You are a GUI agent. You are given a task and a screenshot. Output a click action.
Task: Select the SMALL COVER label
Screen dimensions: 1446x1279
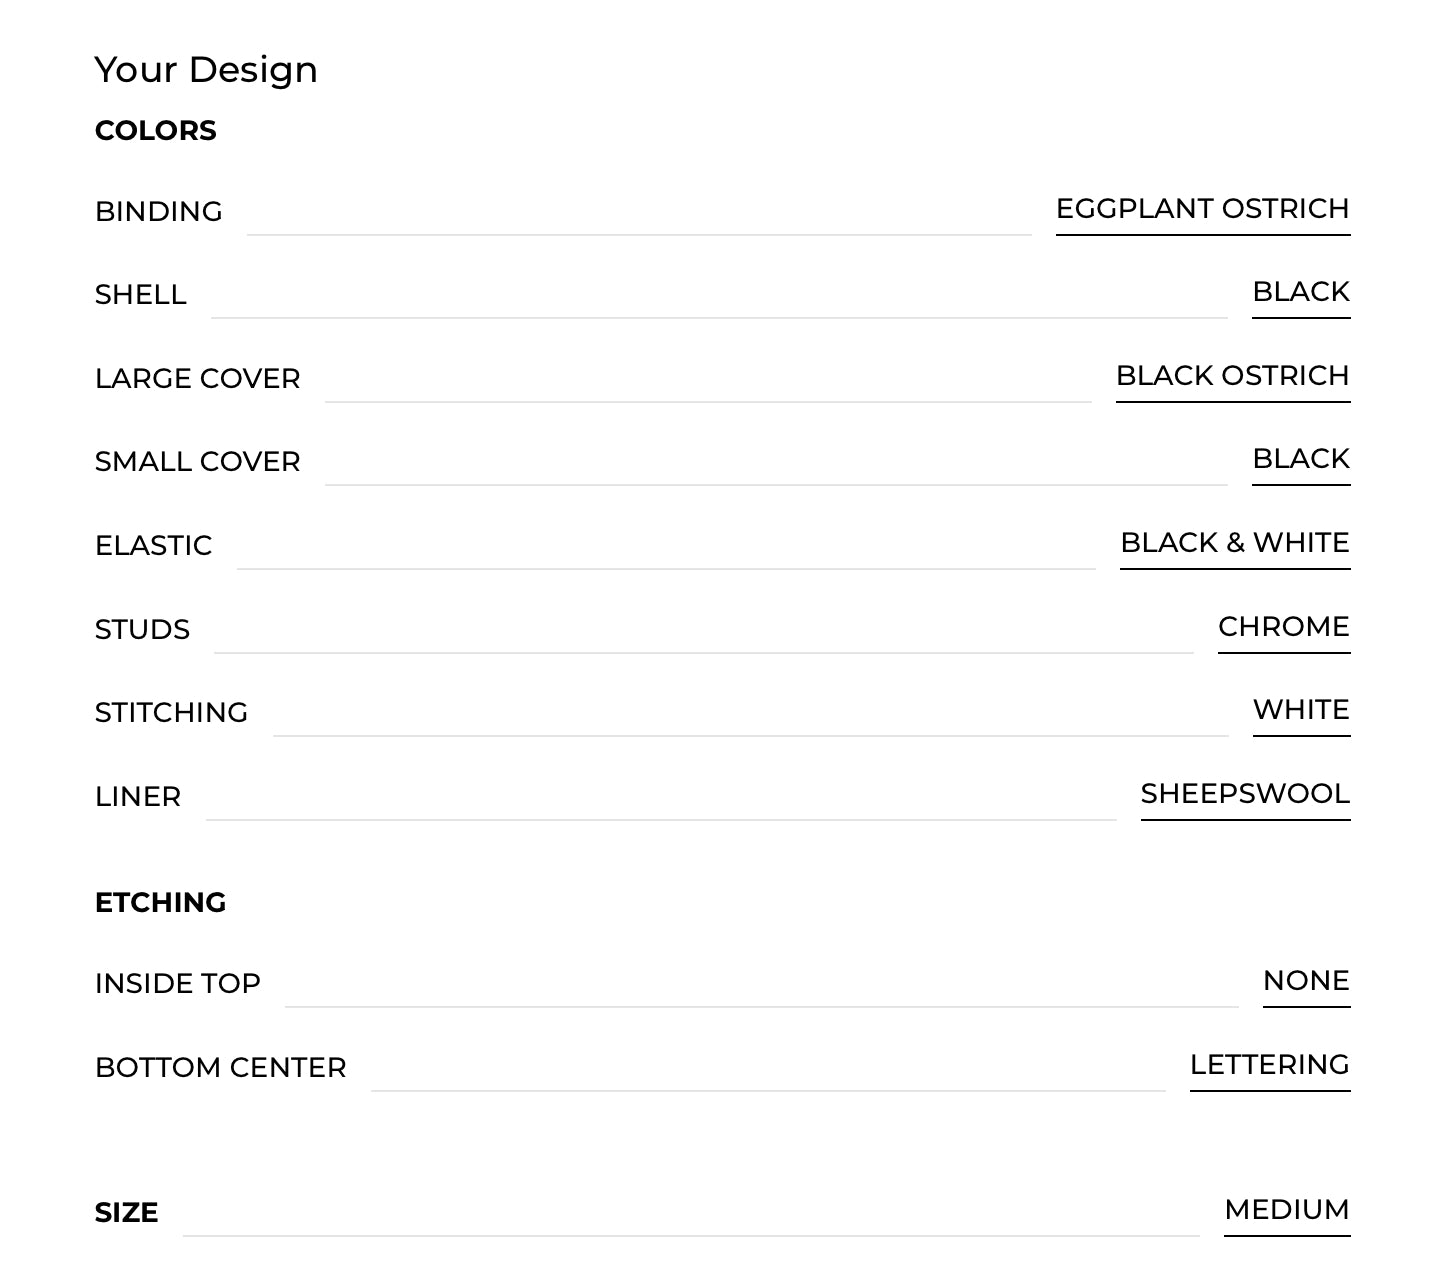(198, 462)
